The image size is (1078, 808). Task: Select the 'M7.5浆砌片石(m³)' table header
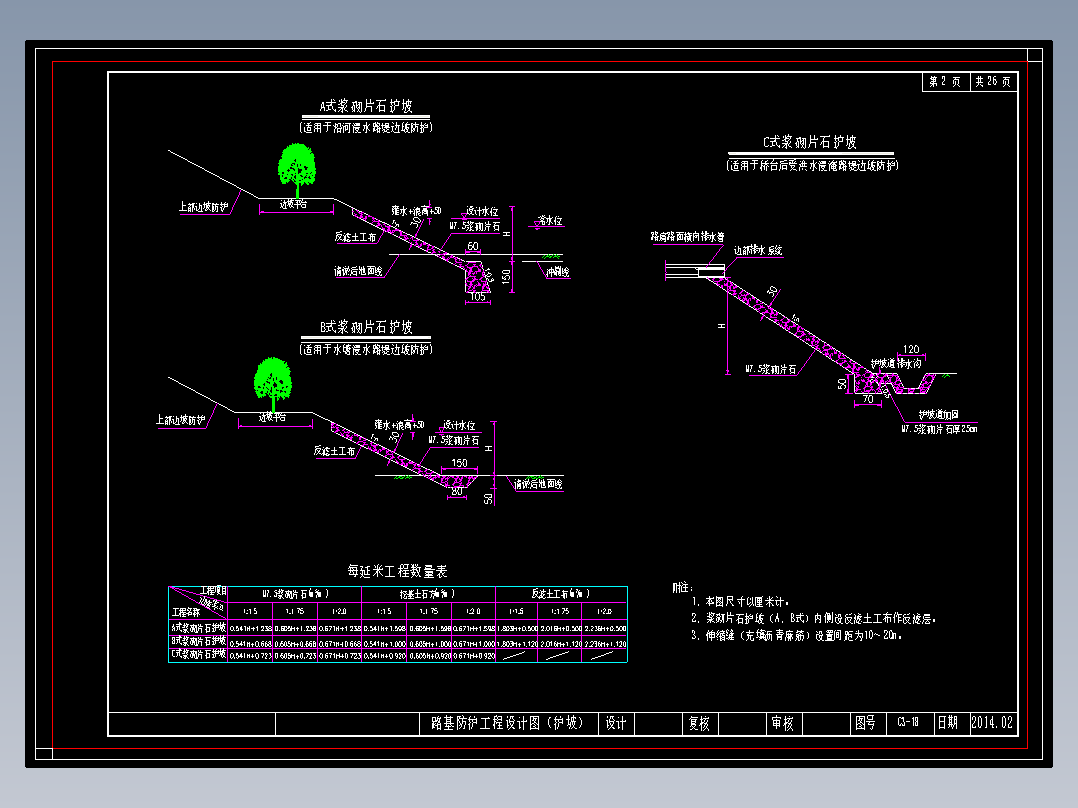[295, 593]
